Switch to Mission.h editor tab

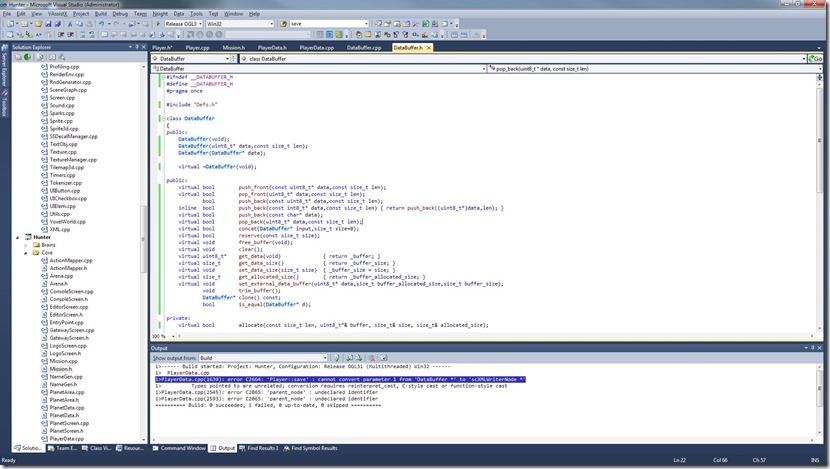click(x=233, y=48)
